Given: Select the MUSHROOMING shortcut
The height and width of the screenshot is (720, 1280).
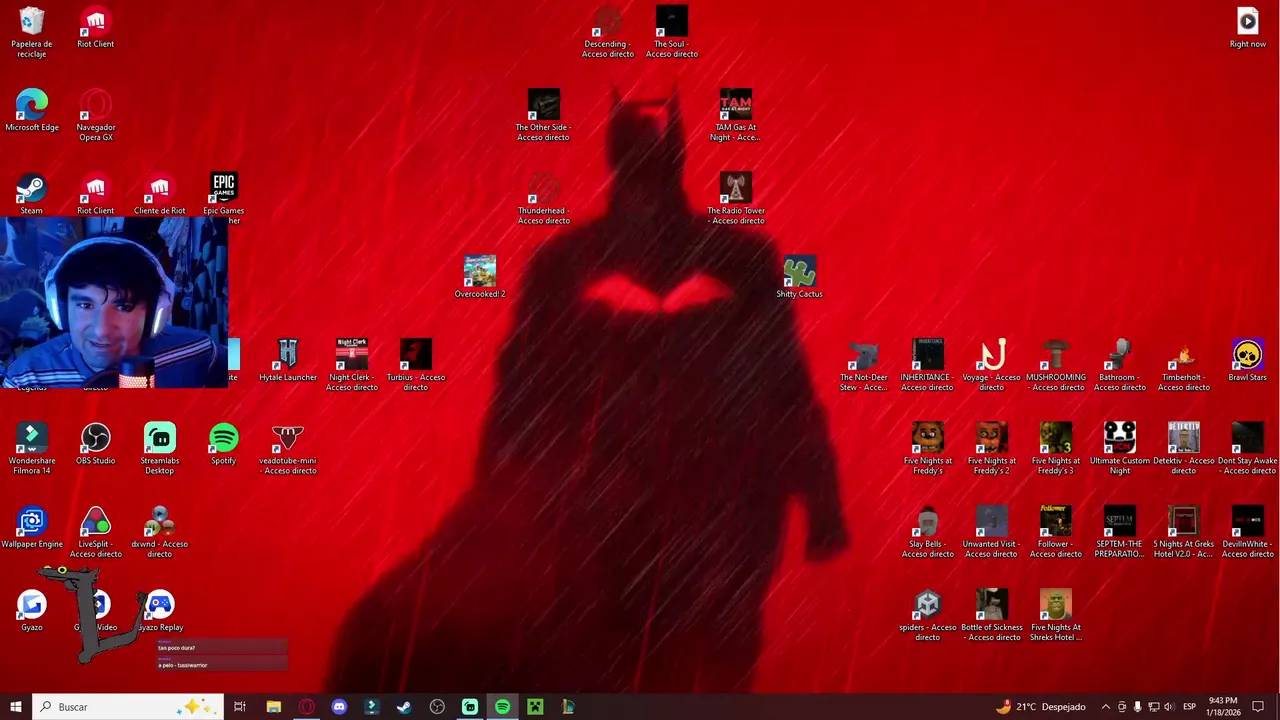Looking at the screenshot, I should [1056, 366].
